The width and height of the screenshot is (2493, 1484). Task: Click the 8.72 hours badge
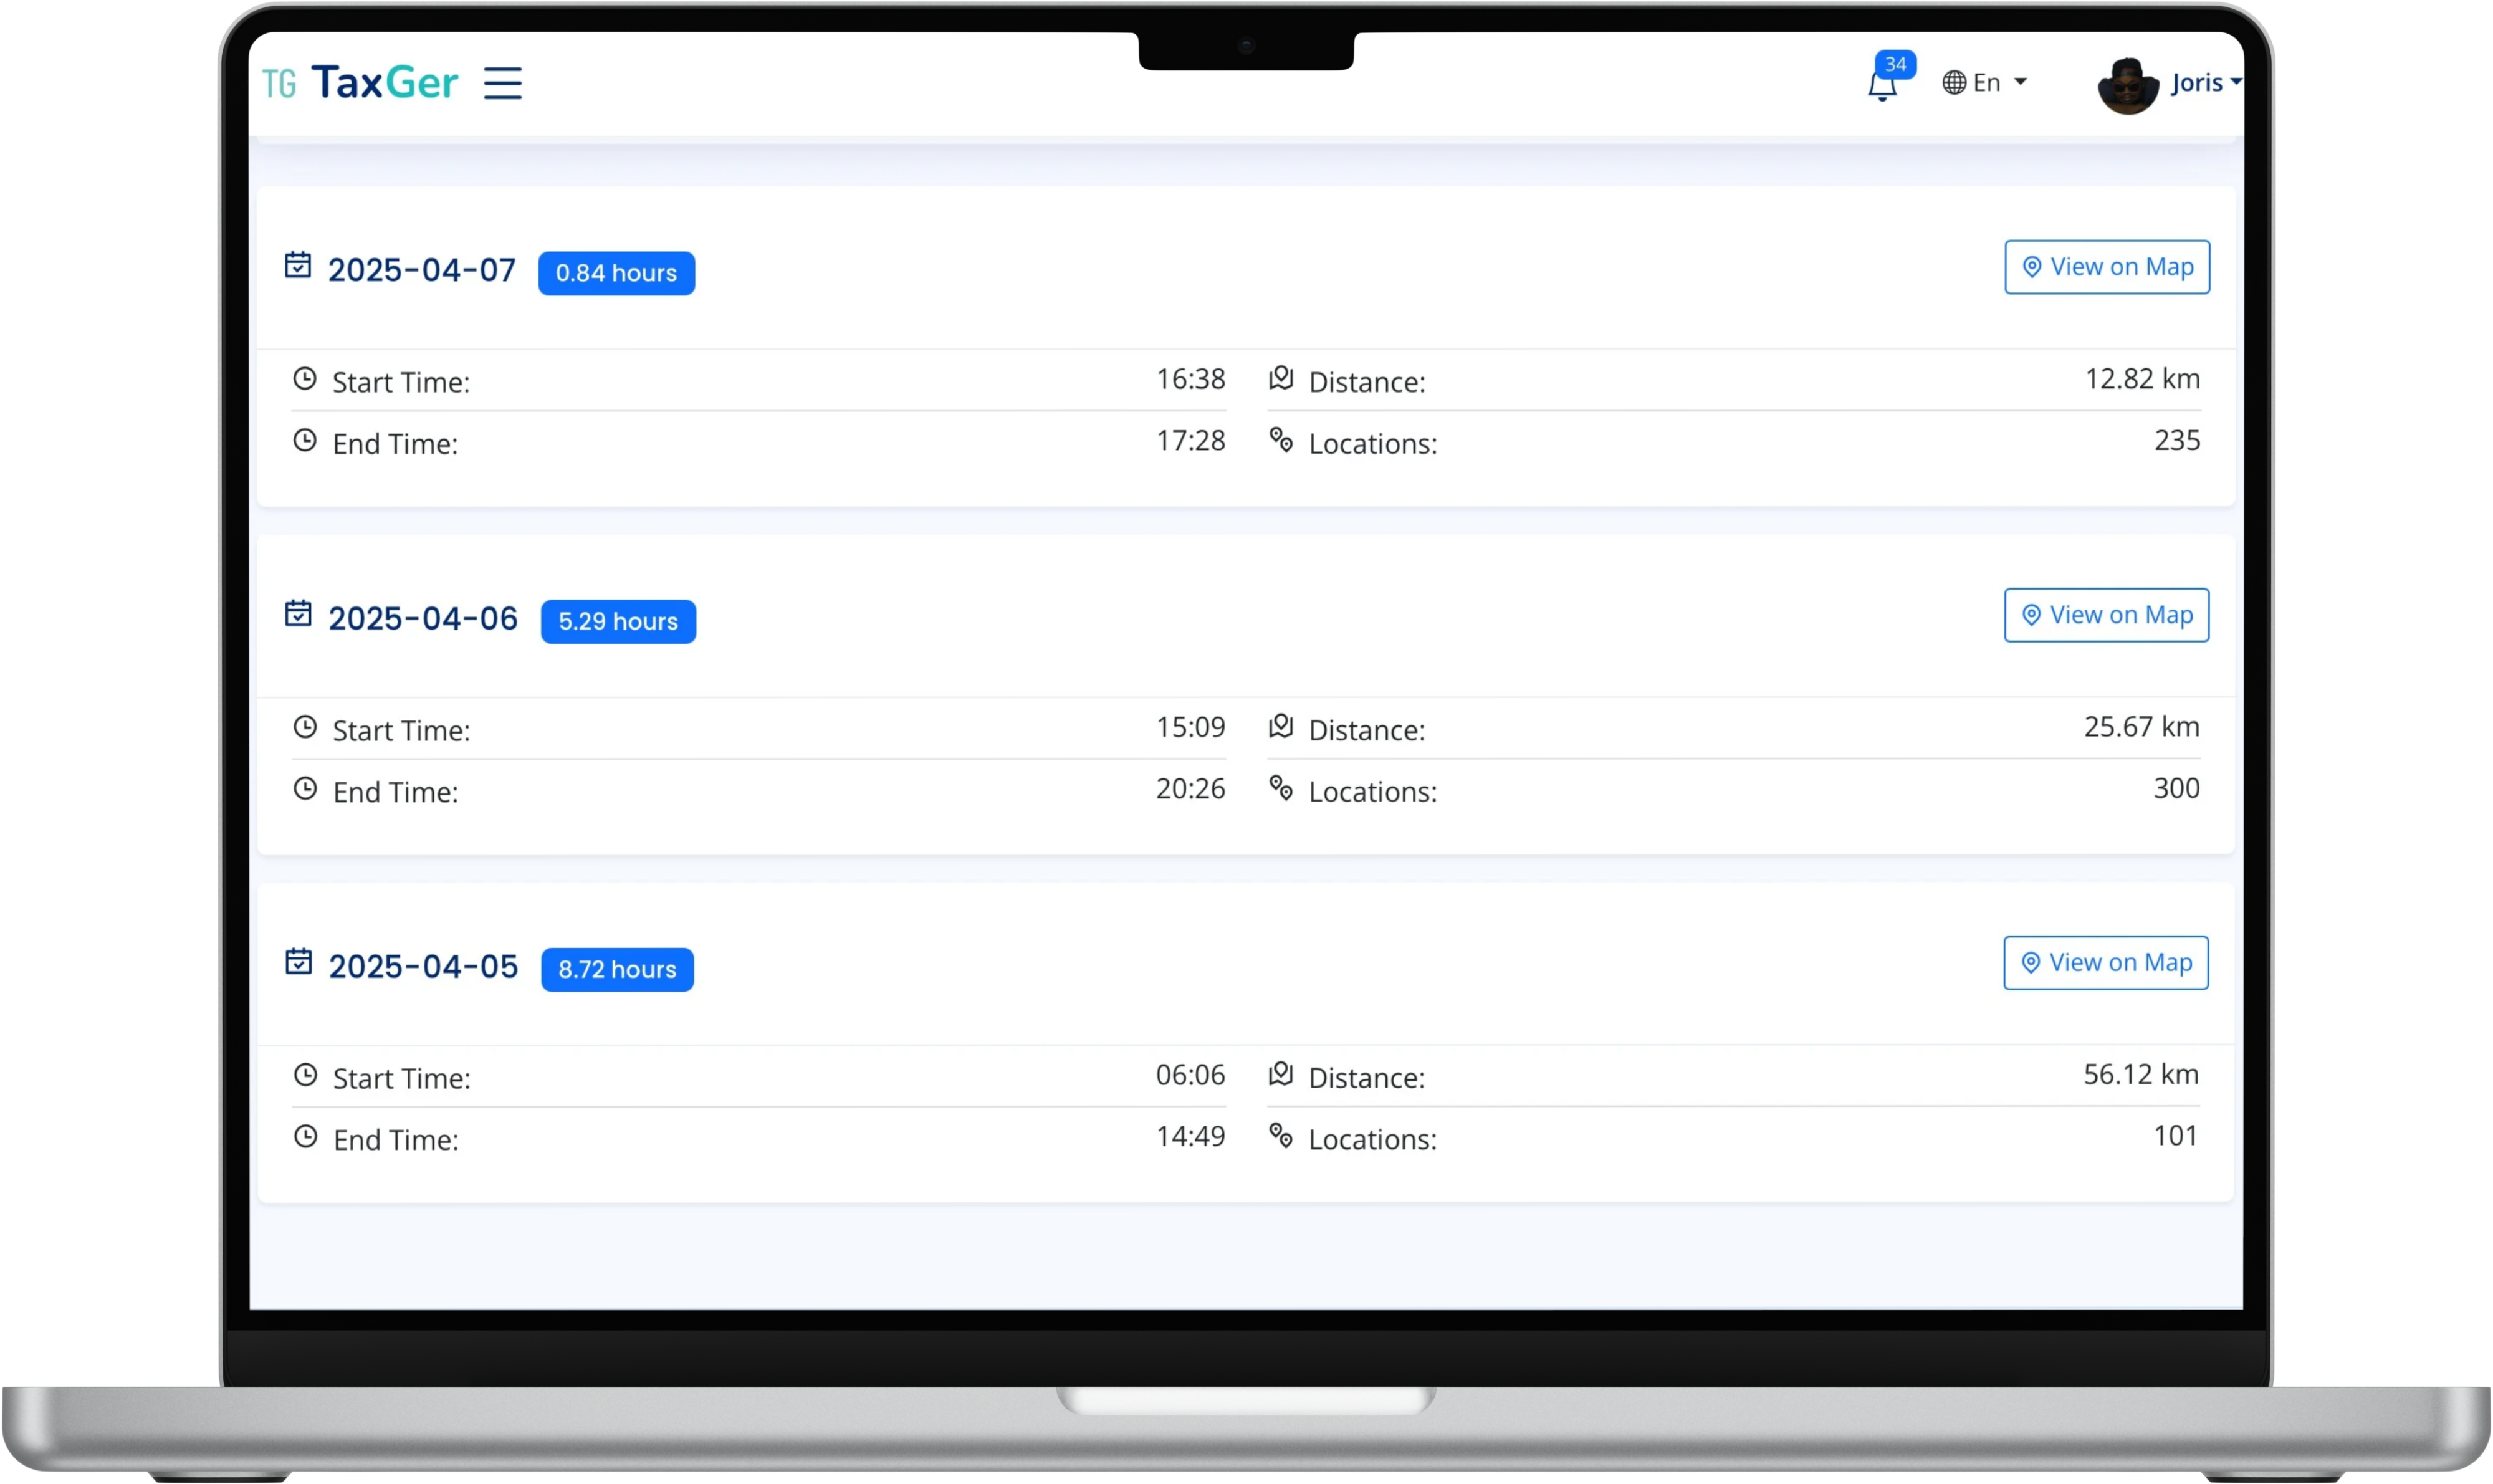[x=617, y=969]
